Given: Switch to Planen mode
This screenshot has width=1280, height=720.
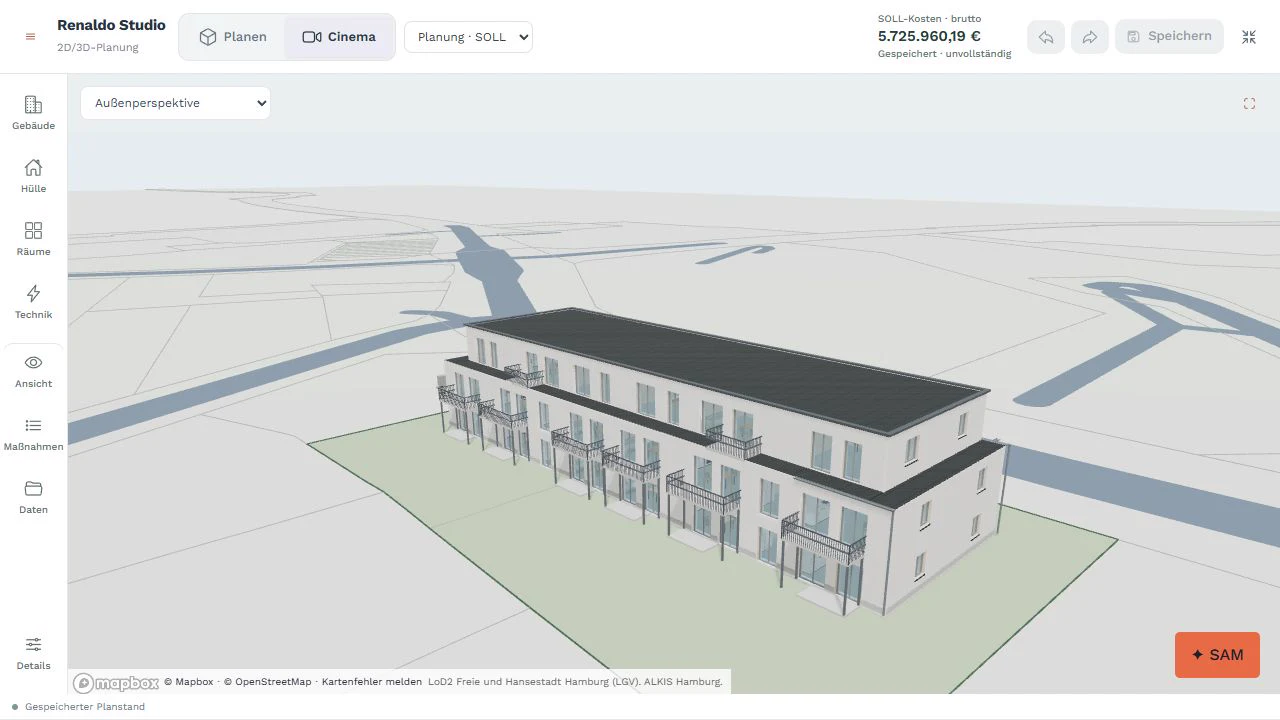Looking at the screenshot, I should pos(233,37).
